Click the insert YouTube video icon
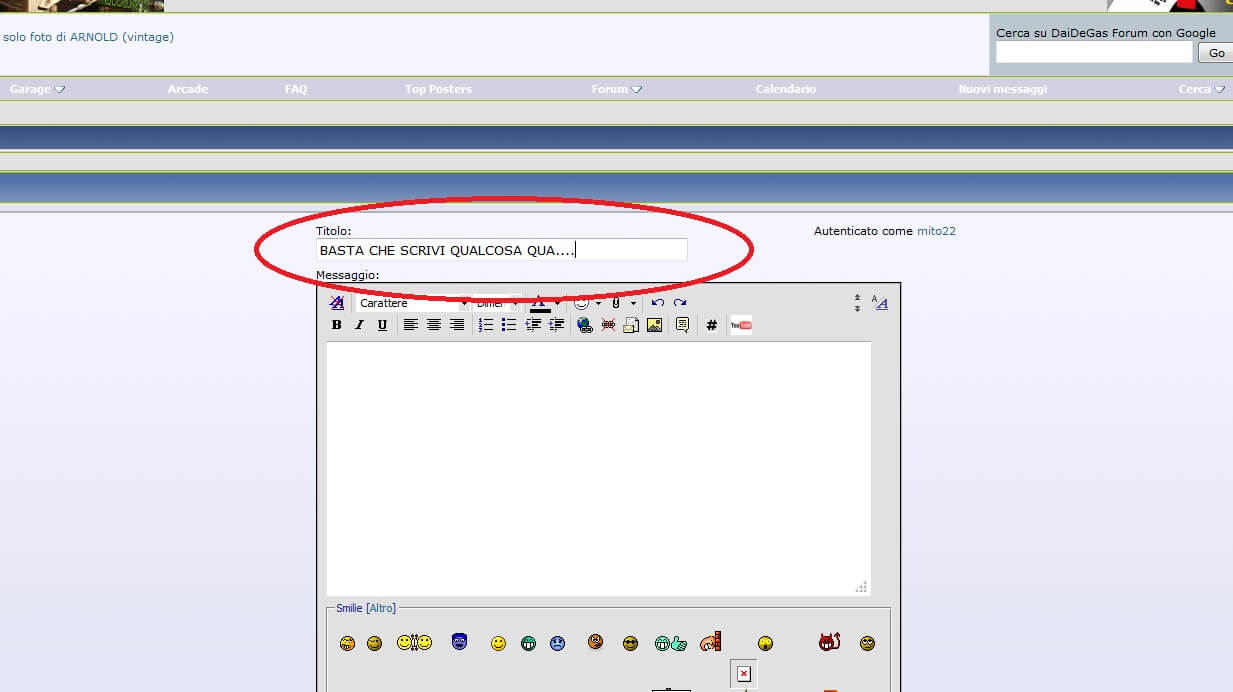Screen dimensions: 1233x692 [741, 325]
